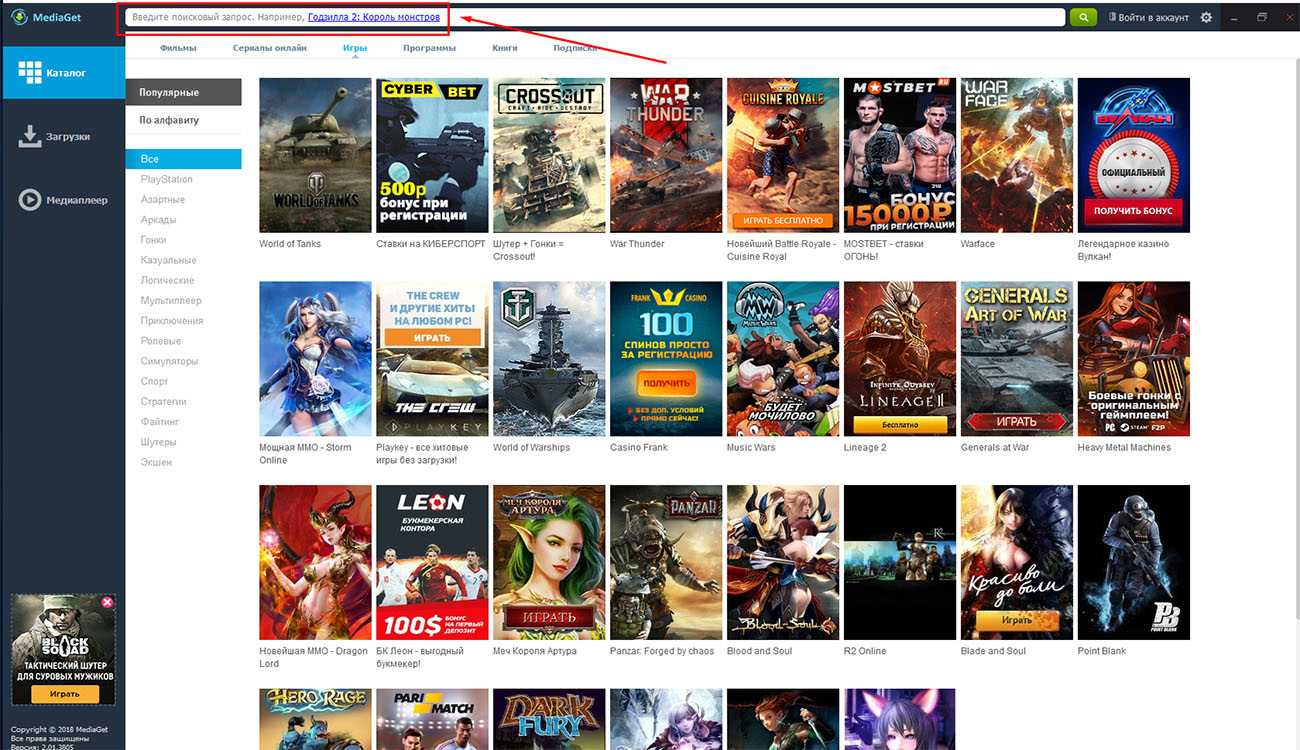Click the Casino Frank title text
The width and height of the screenshot is (1300, 750).
click(639, 447)
